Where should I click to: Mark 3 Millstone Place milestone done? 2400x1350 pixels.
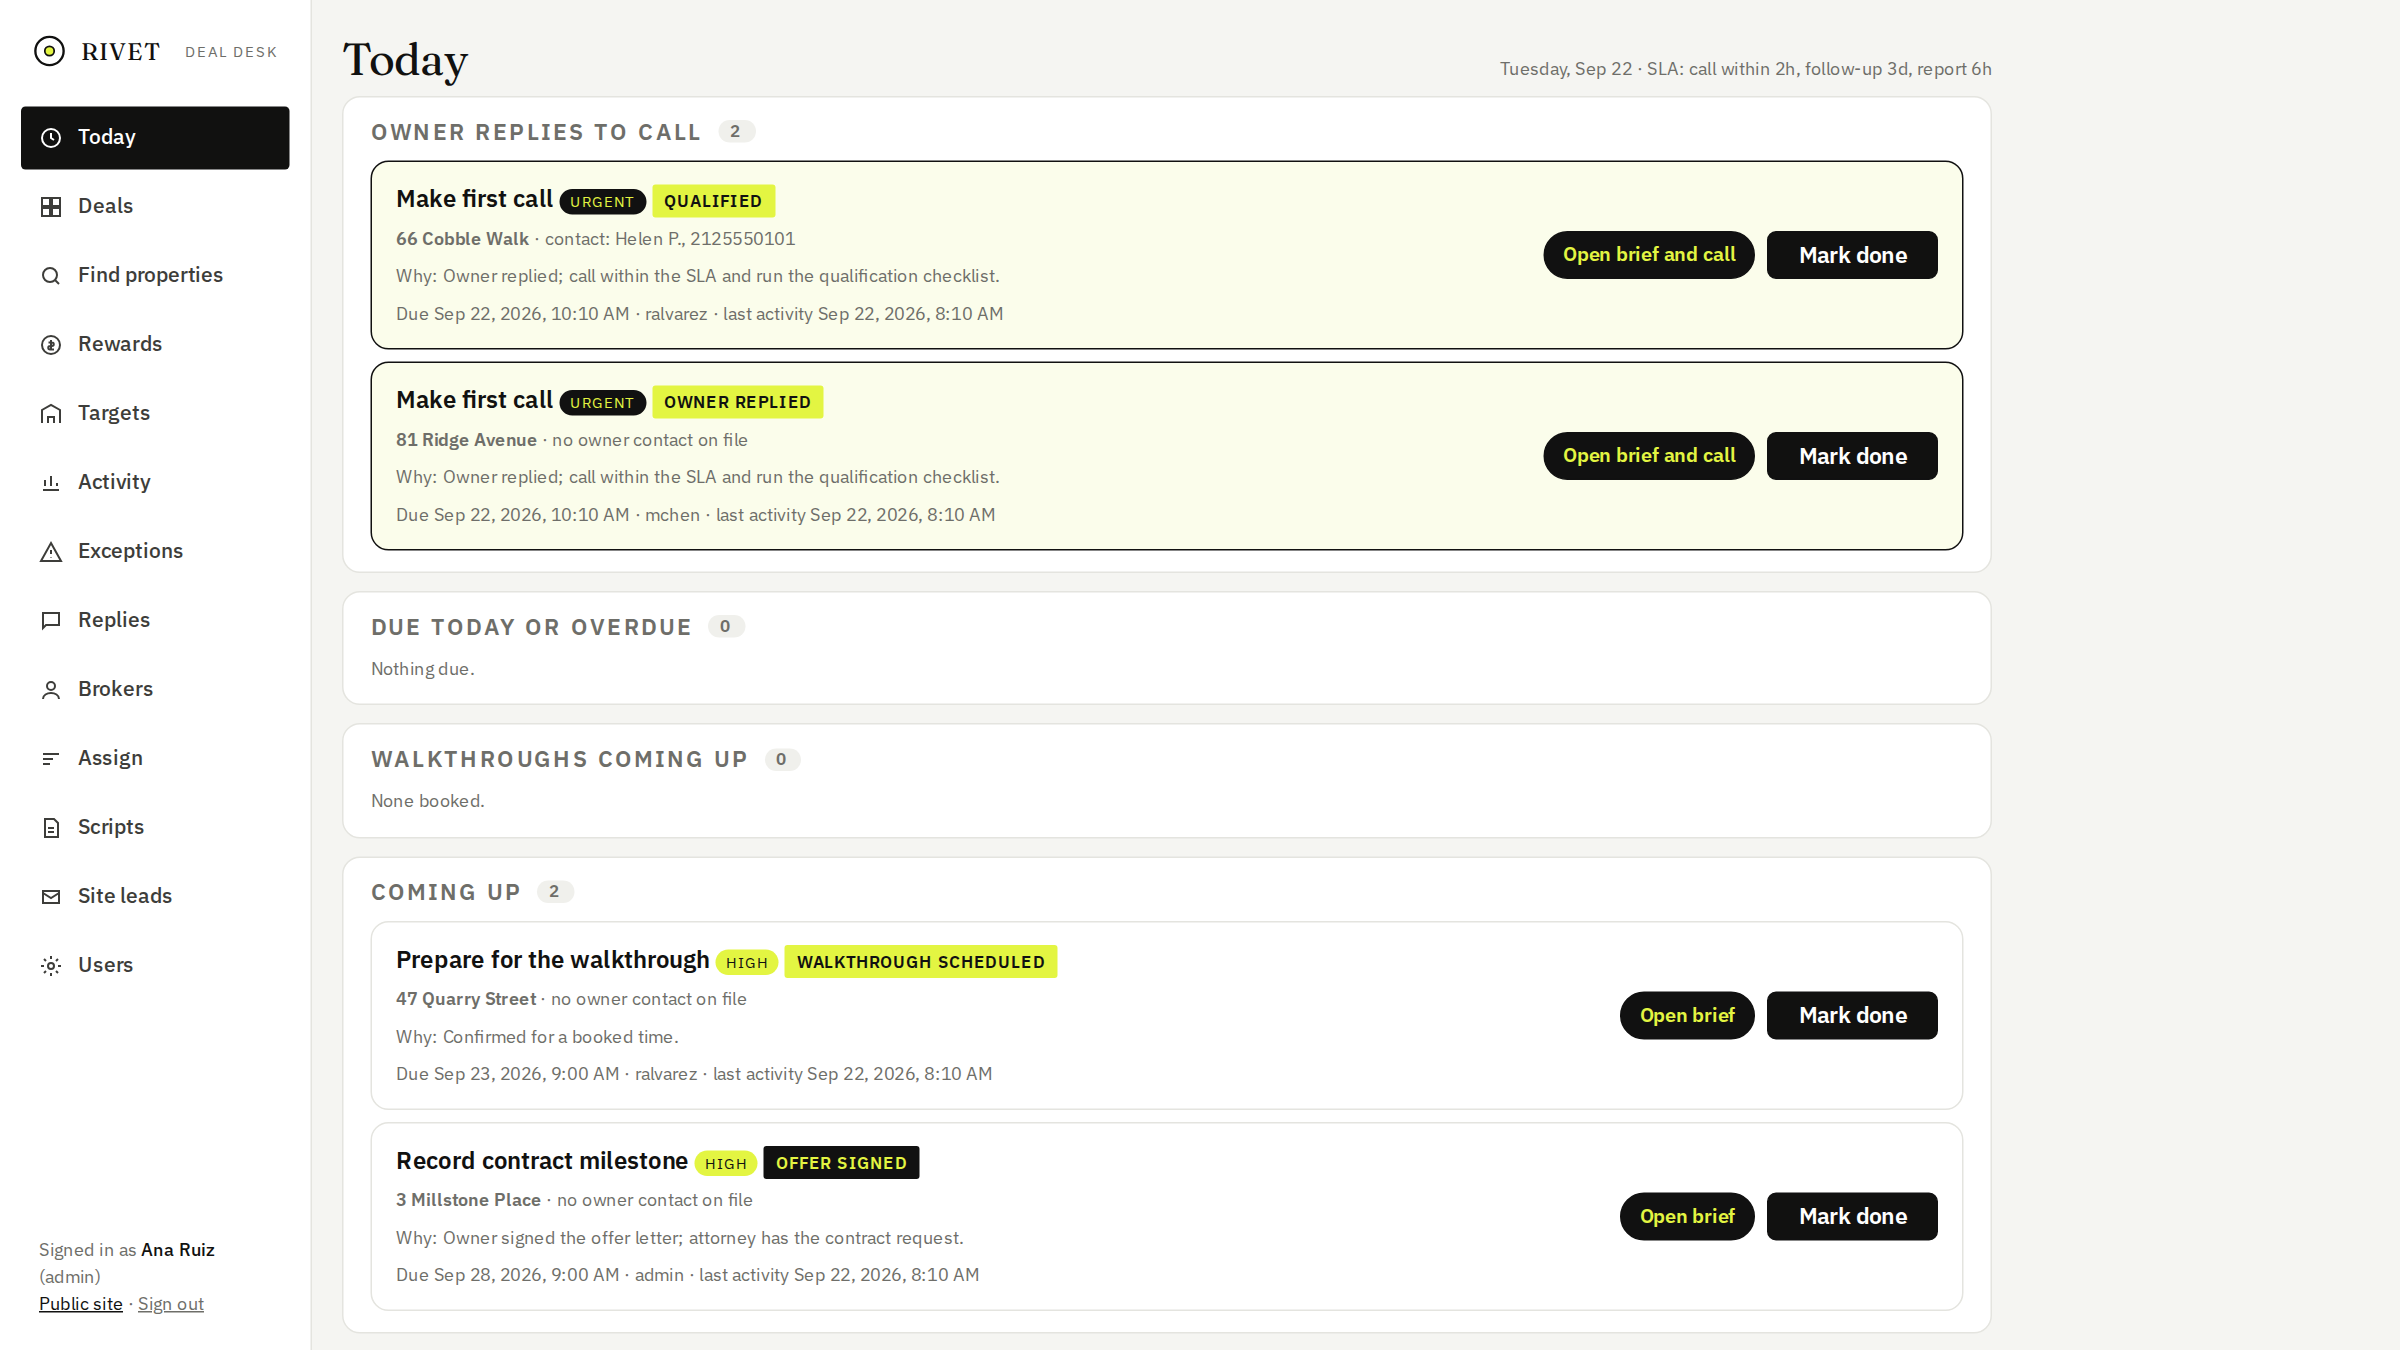pos(1852,1216)
